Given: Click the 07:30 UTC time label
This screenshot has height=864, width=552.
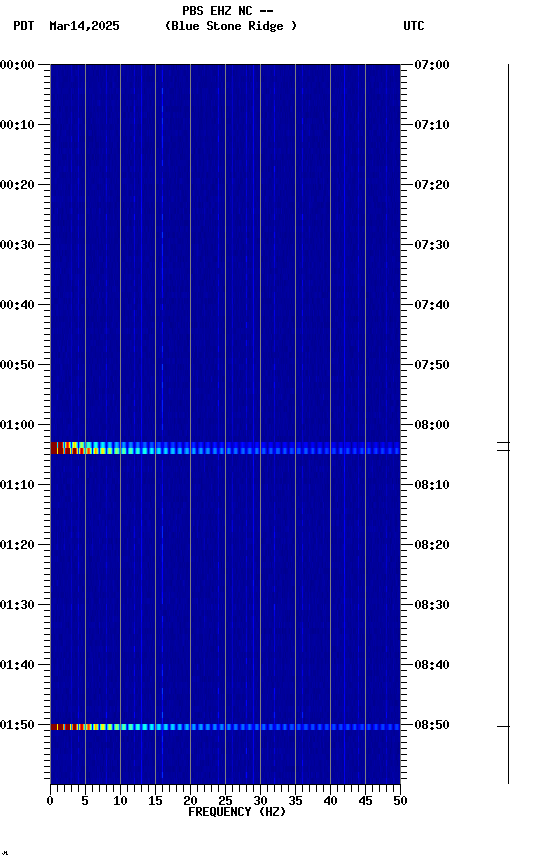Looking at the screenshot, I should tap(432, 245).
